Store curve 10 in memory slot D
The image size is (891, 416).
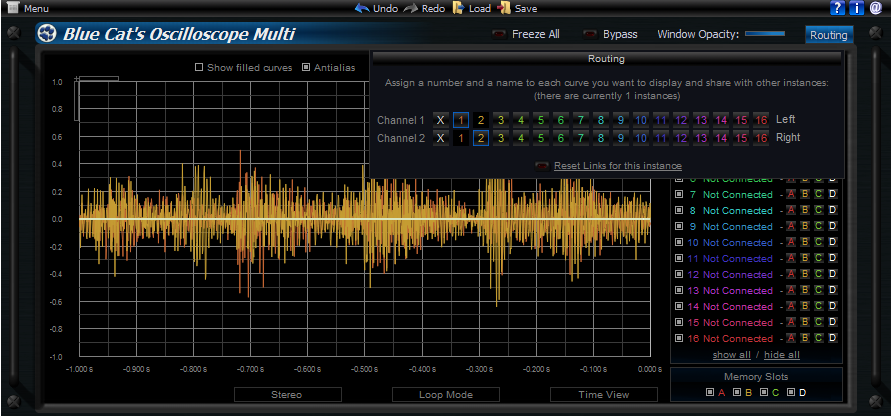pyautogui.click(x=832, y=242)
